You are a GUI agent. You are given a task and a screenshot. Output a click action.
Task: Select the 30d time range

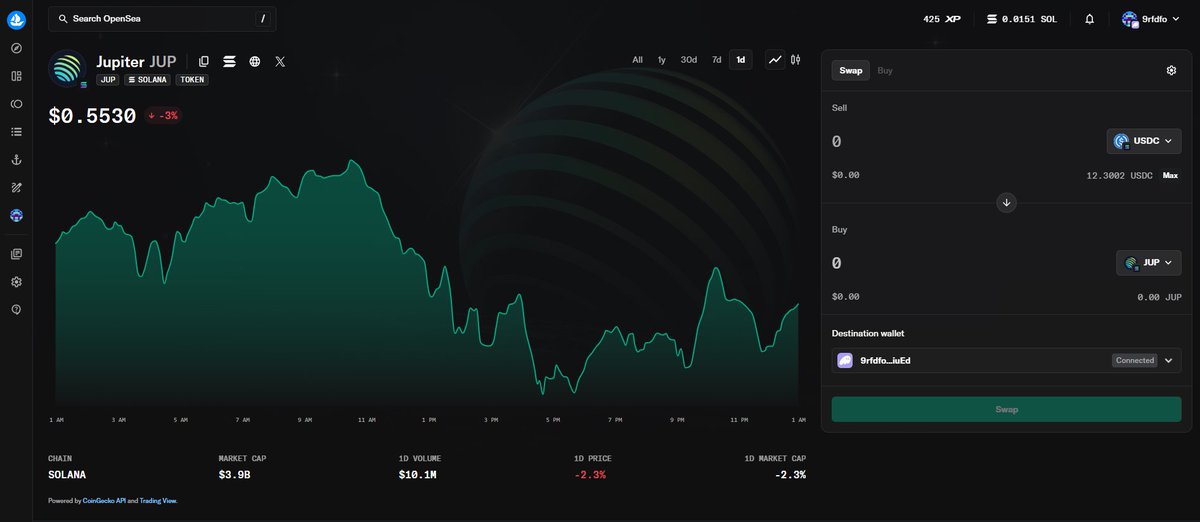(x=689, y=60)
